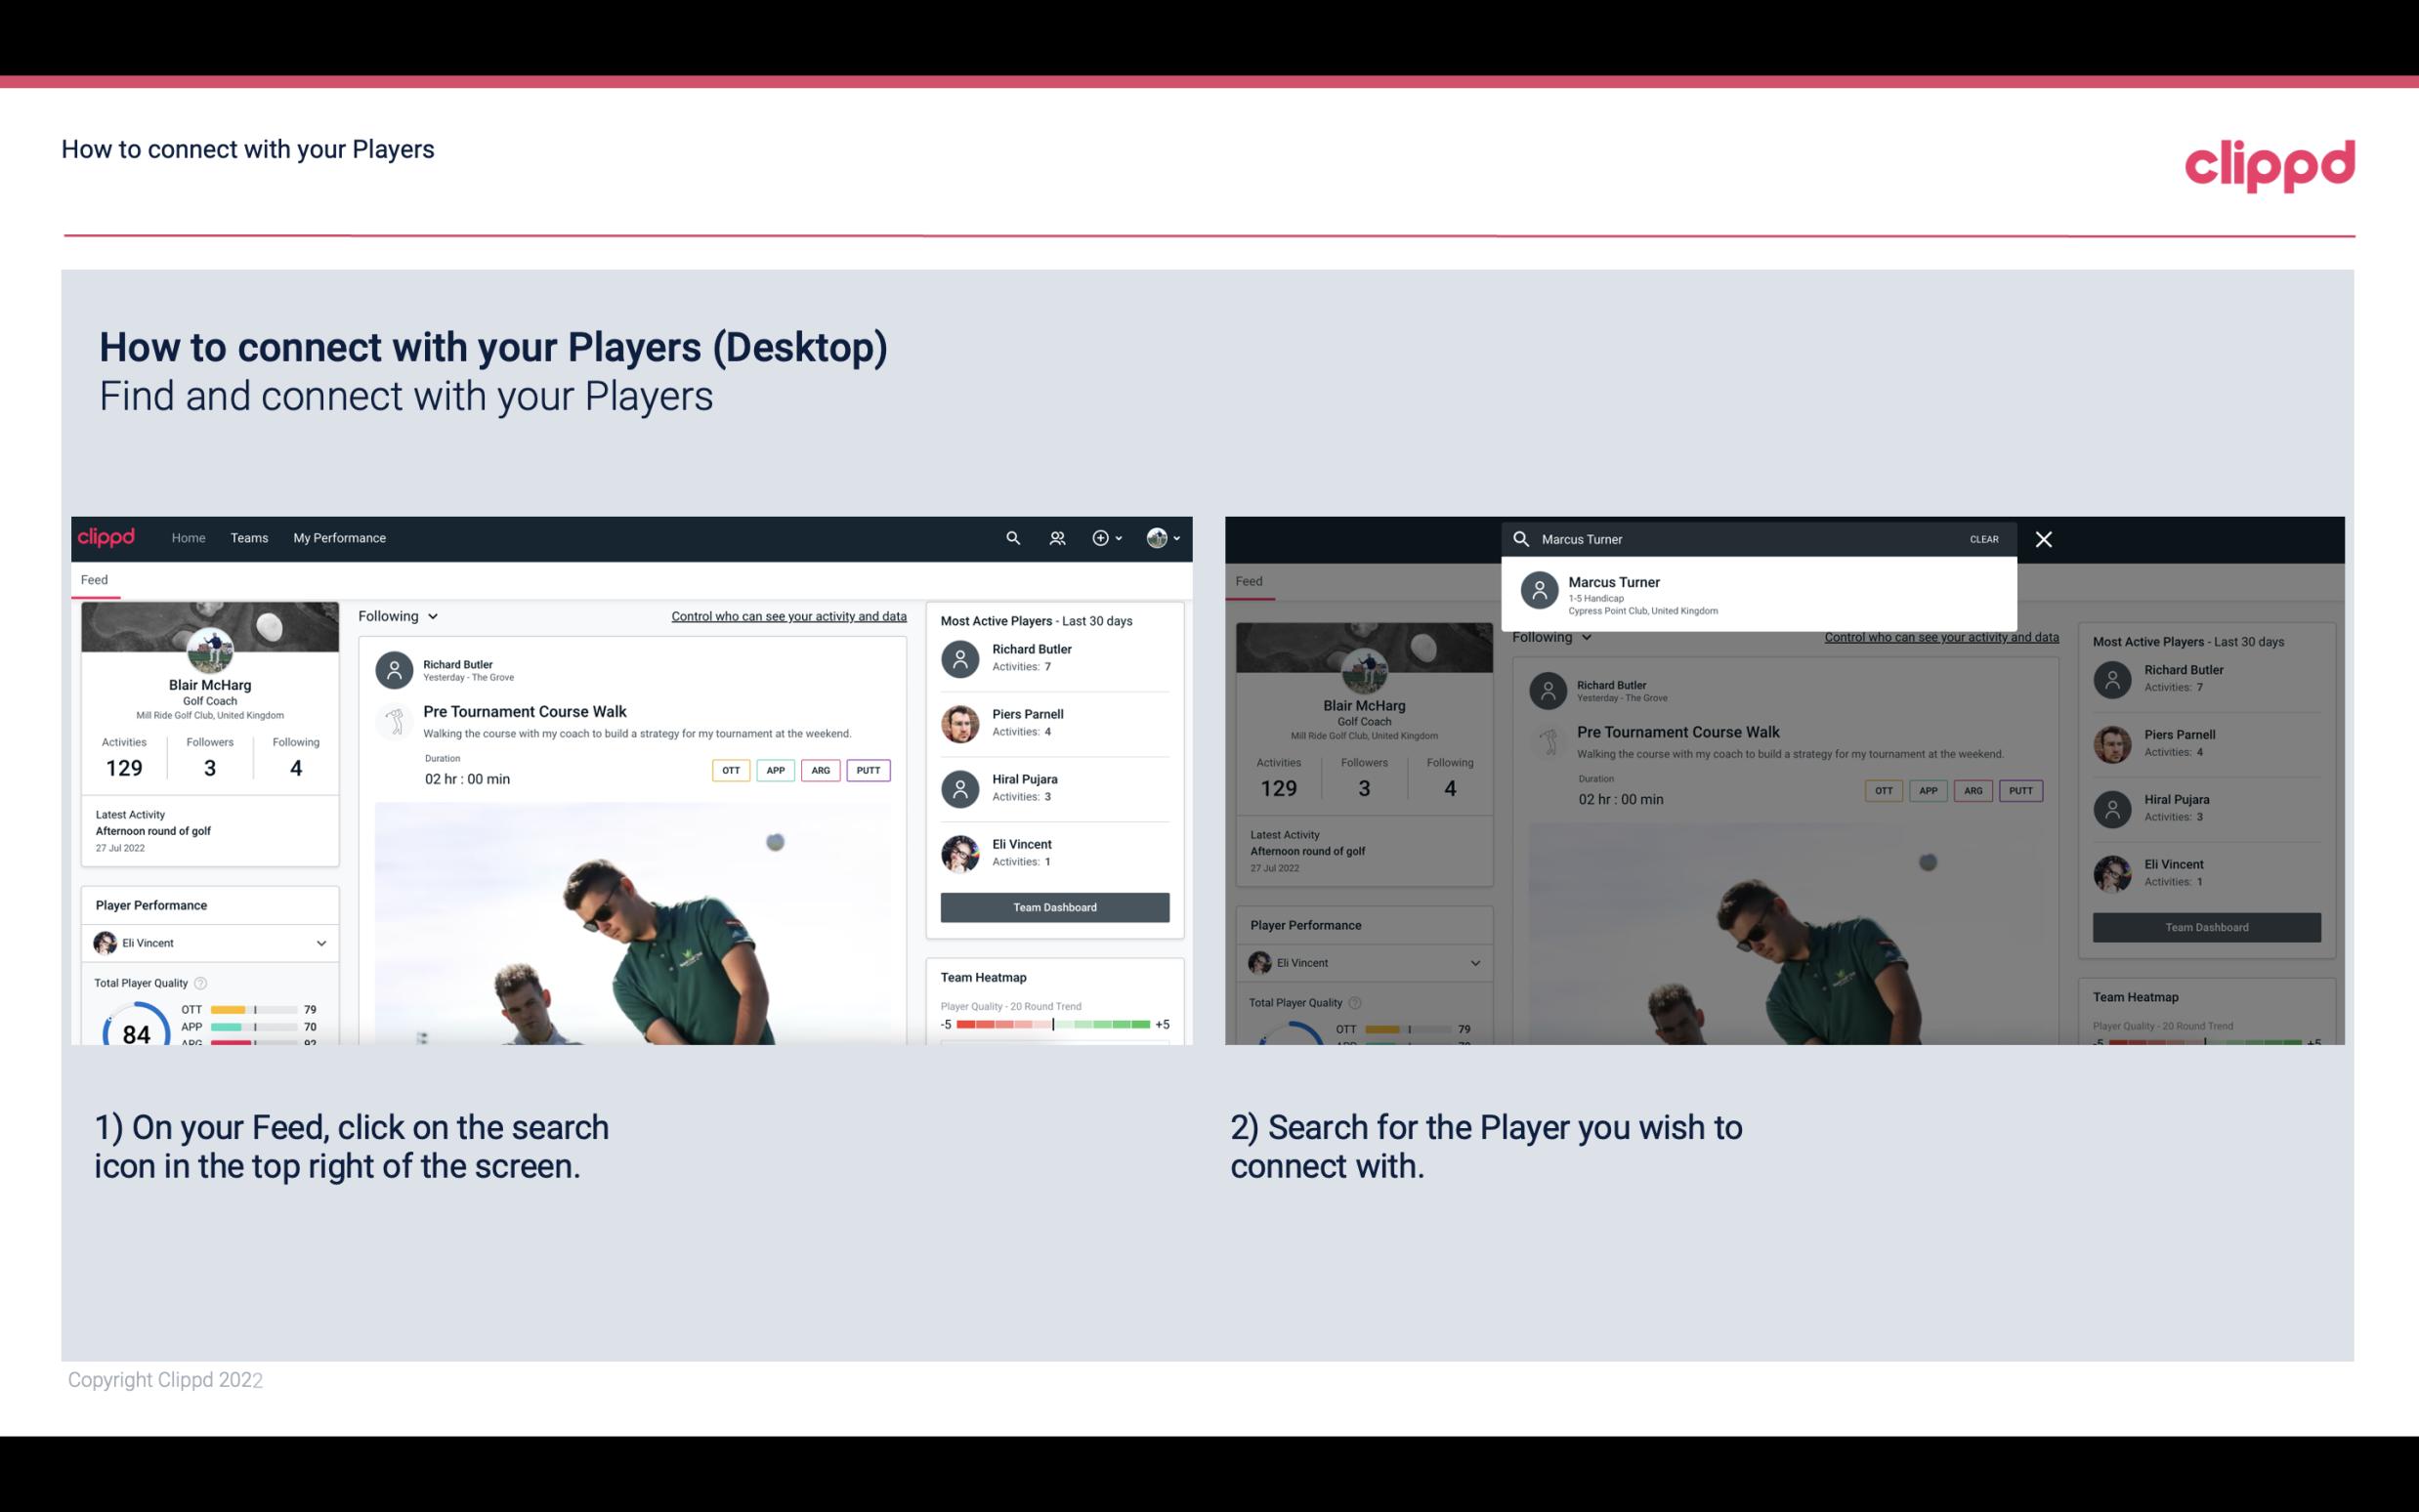
Task: Expand the Player Performance selector dropdown
Action: tap(320, 943)
